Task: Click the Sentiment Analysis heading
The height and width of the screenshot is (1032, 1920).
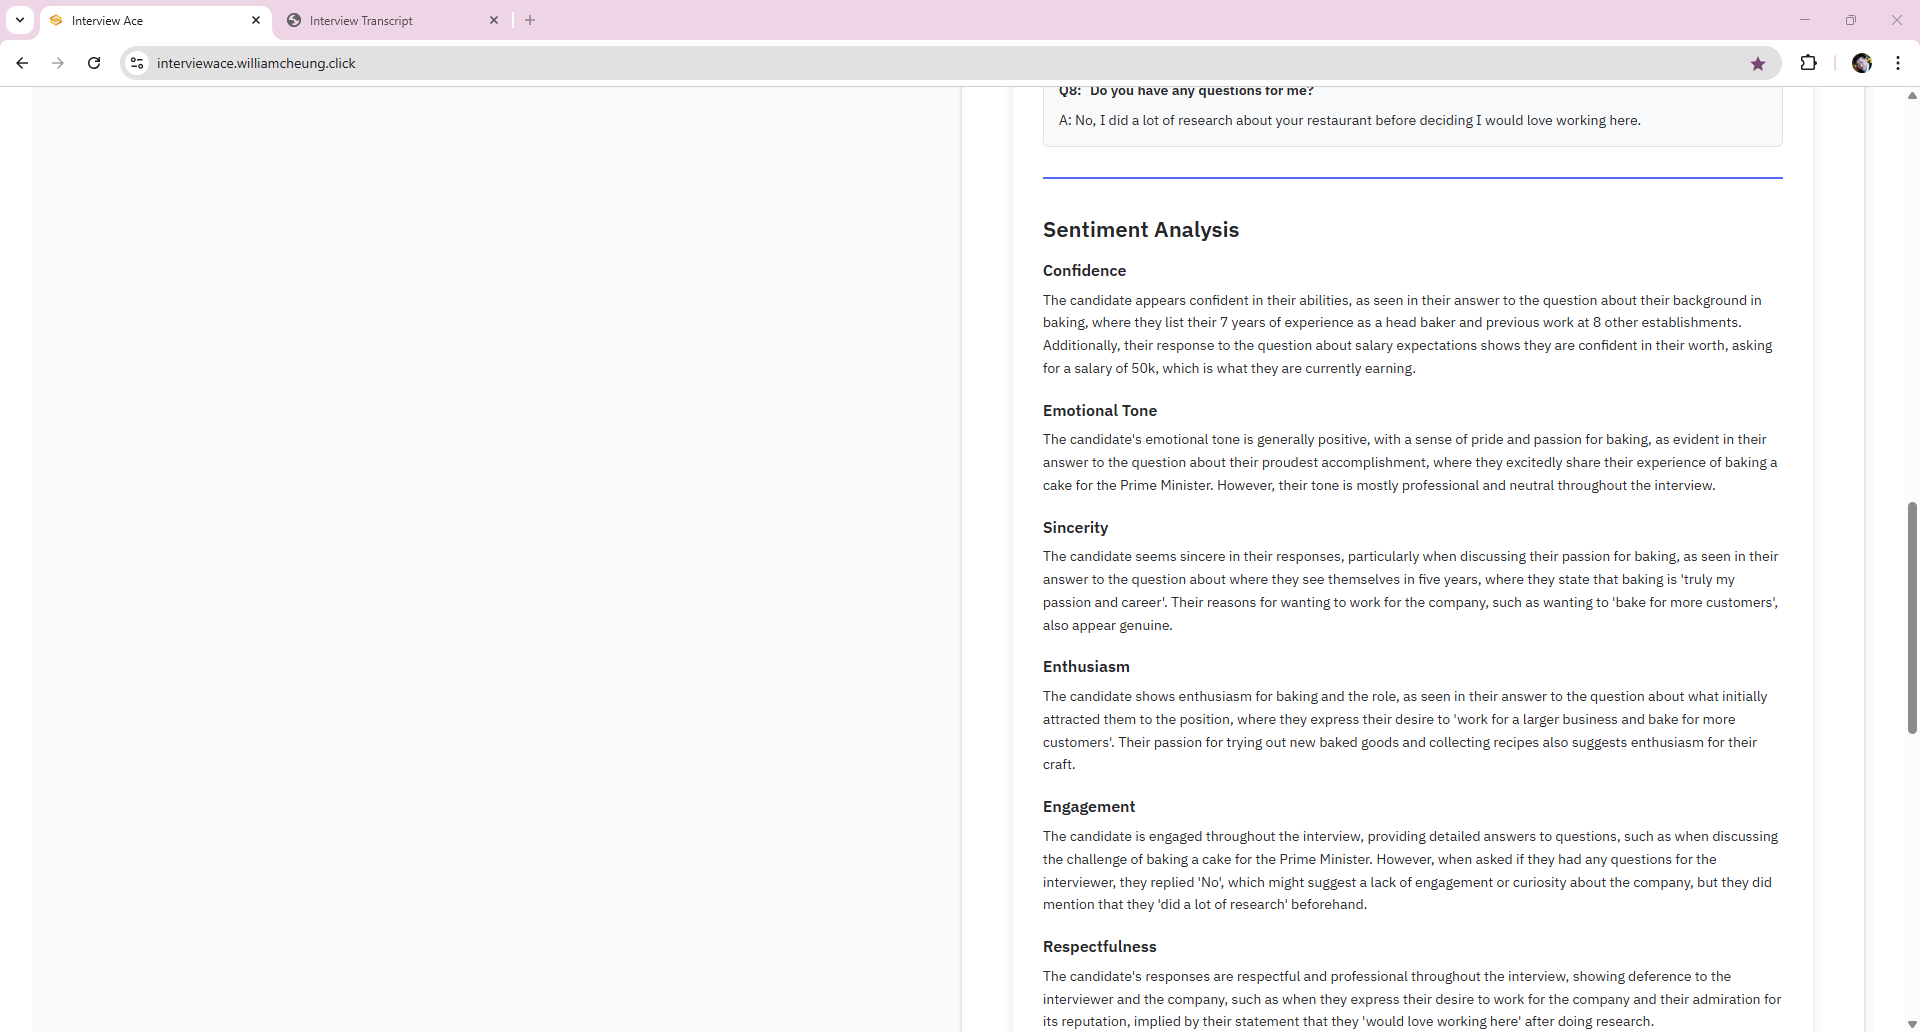Action: pyautogui.click(x=1141, y=230)
